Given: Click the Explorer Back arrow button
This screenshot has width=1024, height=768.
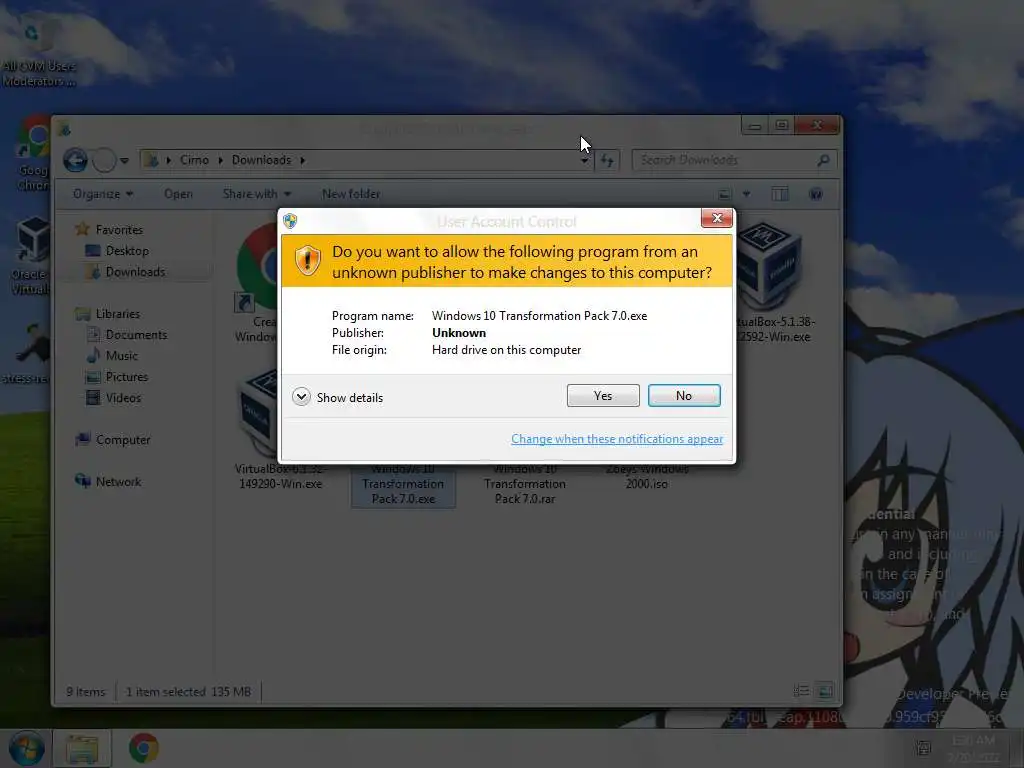Looking at the screenshot, I should click(x=75, y=160).
